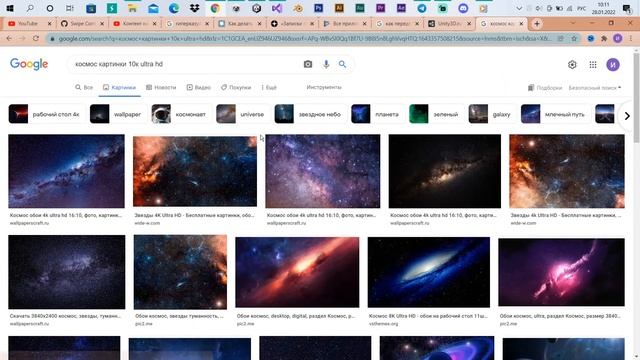Close the YouTube tab

[49, 24]
